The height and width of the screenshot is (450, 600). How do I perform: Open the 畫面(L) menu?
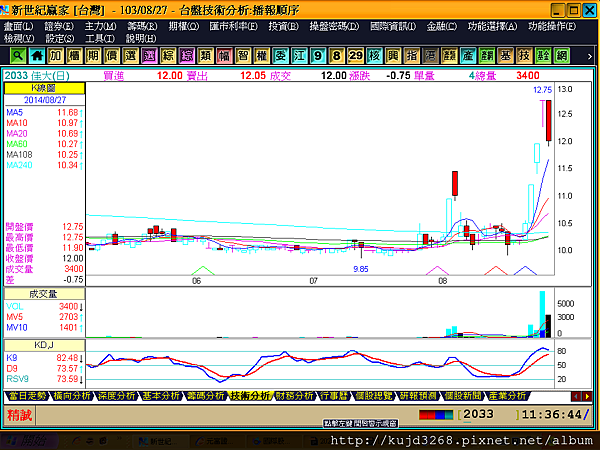tap(18, 26)
